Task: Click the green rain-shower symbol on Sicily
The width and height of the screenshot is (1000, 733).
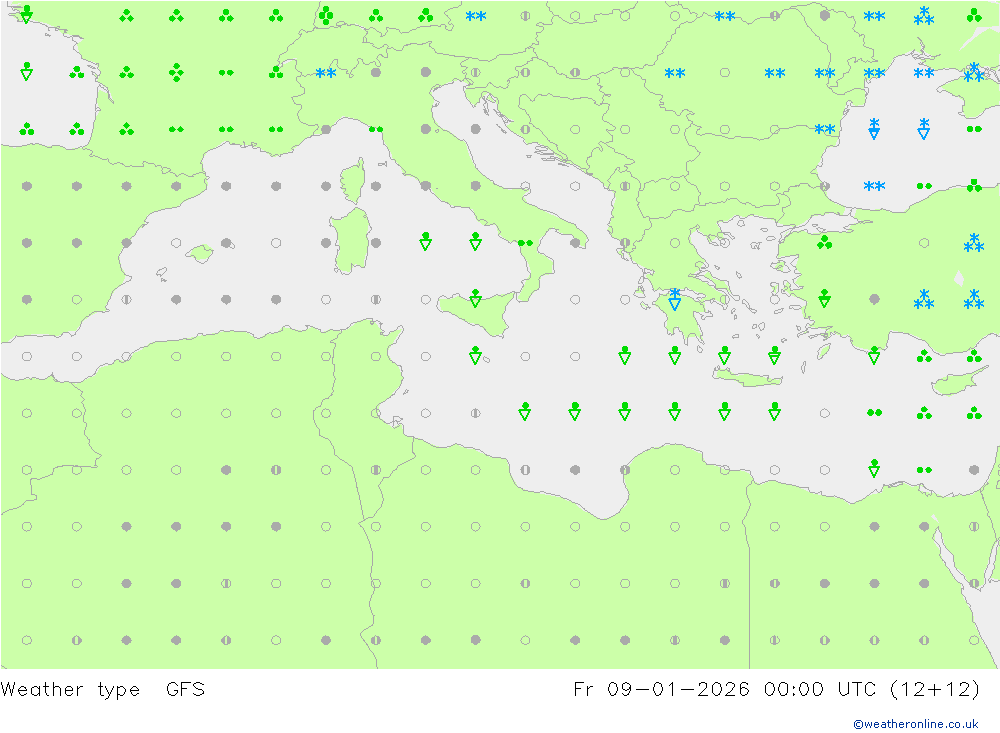Action: [475, 298]
